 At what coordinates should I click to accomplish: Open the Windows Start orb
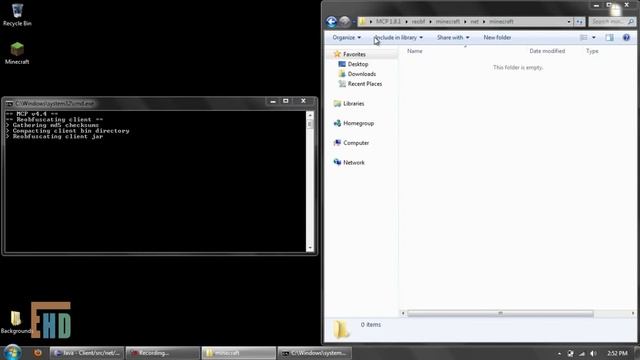[12, 352]
